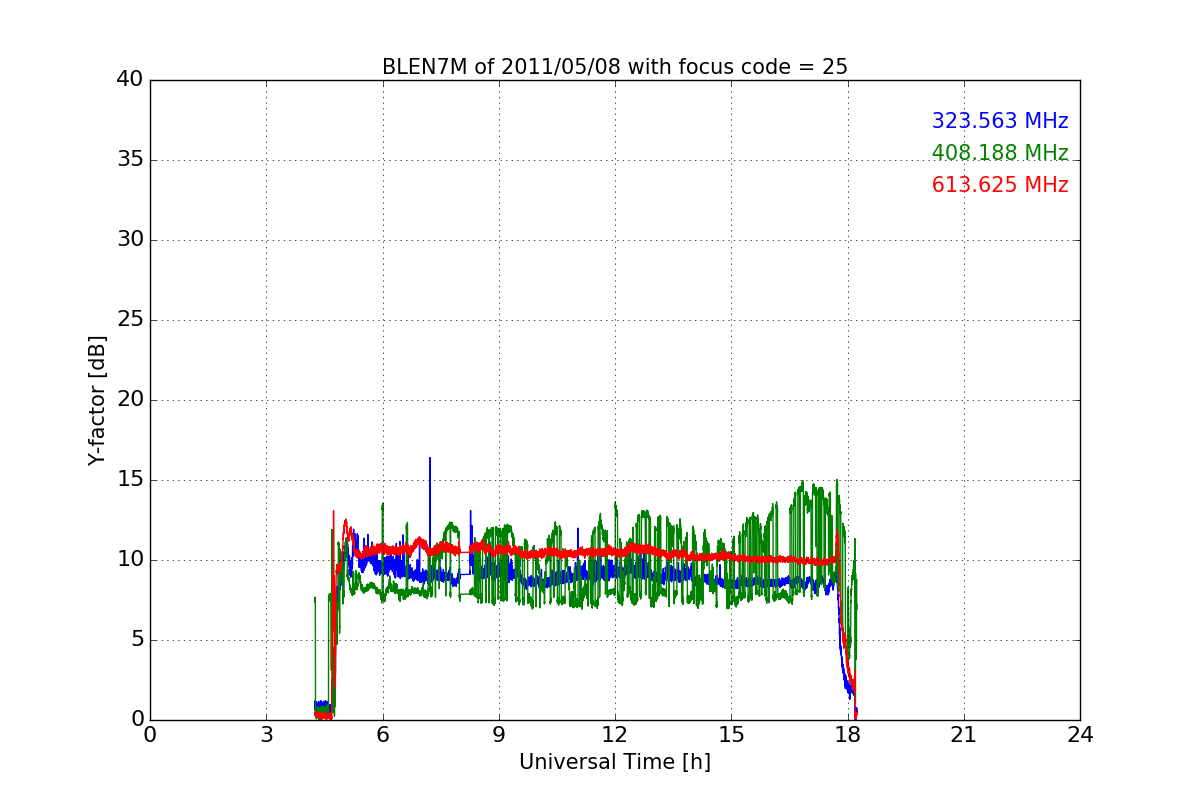Click the x-axis tick label 12
The width and height of the screenshot is (1200, 800).
tap(614, 735)
